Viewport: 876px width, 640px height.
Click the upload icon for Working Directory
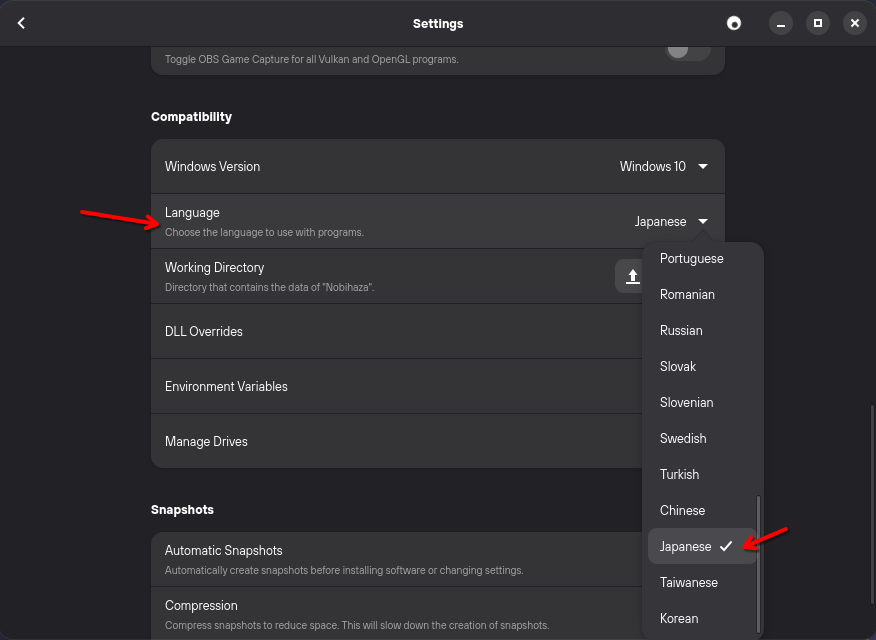(632, 276)
